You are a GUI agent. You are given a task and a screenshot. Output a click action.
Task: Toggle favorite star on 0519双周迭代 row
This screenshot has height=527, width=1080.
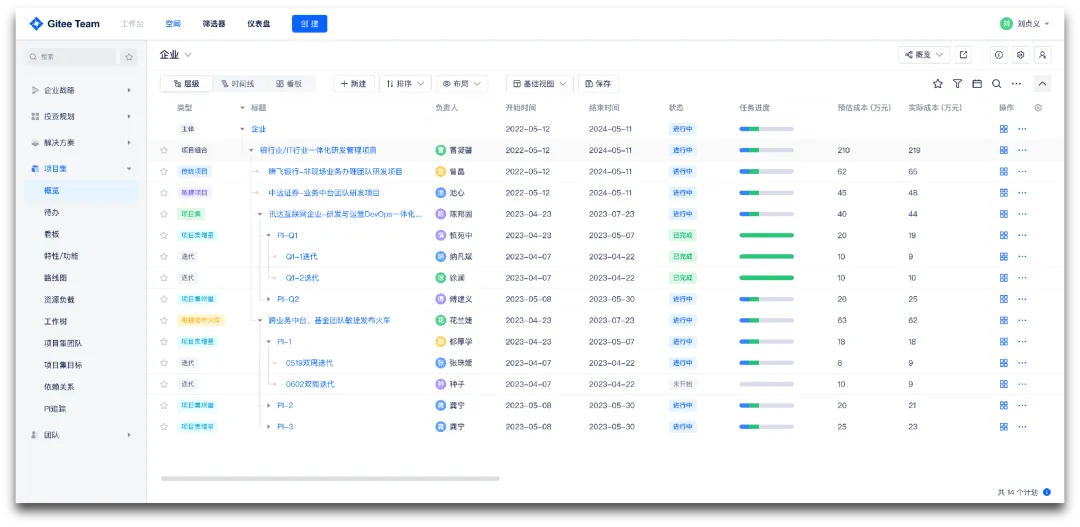[x=164, y=363]
